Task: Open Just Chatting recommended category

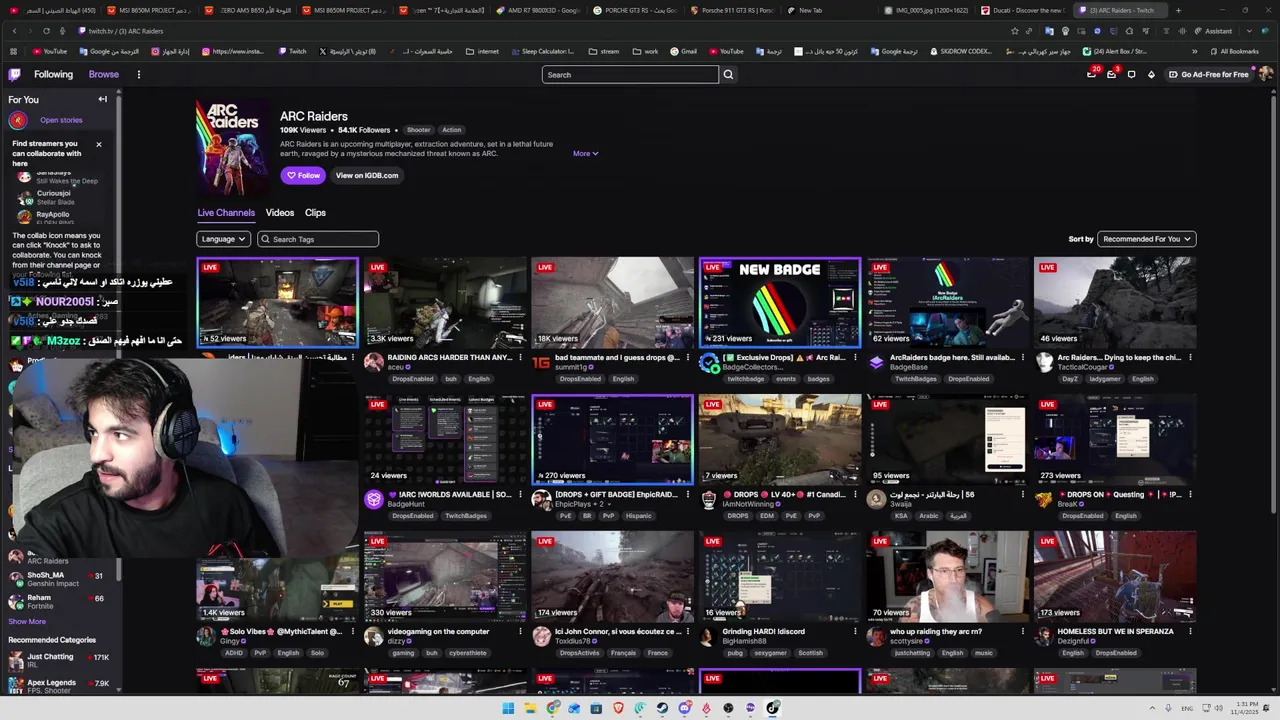Action: pos(58,661)
